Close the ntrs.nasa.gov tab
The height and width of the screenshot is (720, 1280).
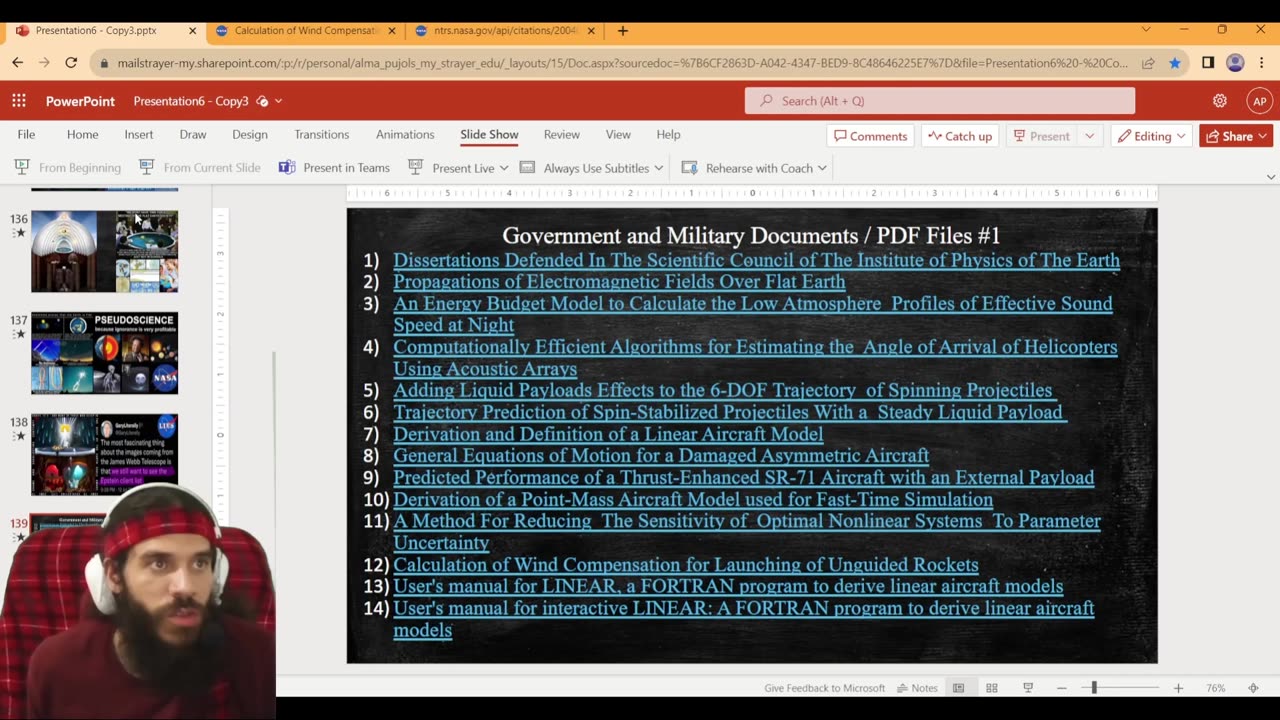tap(591, 31)
